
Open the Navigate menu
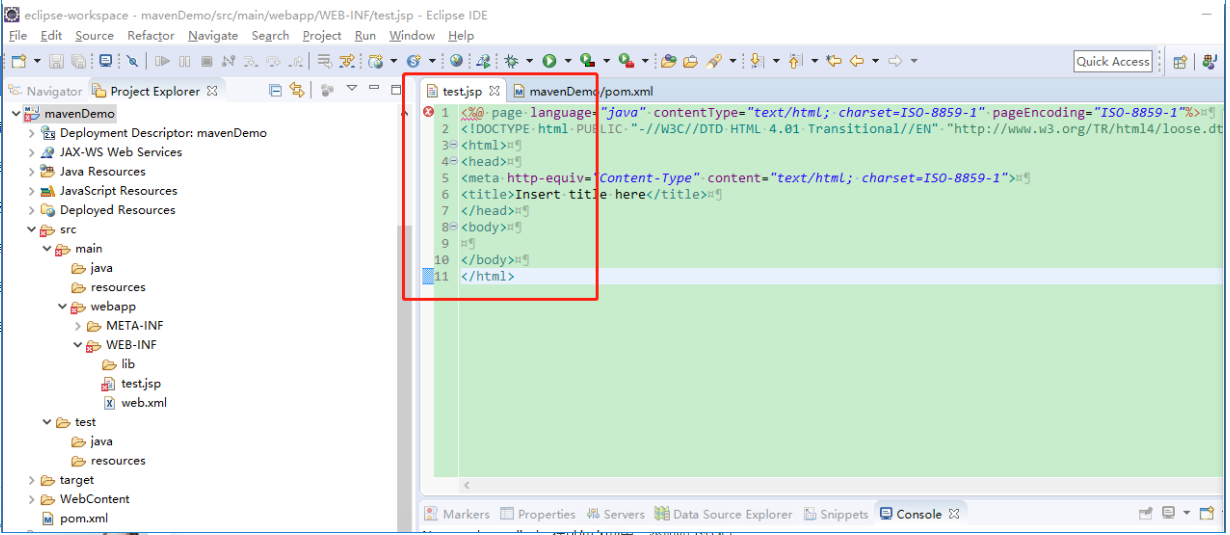[213, 35]
